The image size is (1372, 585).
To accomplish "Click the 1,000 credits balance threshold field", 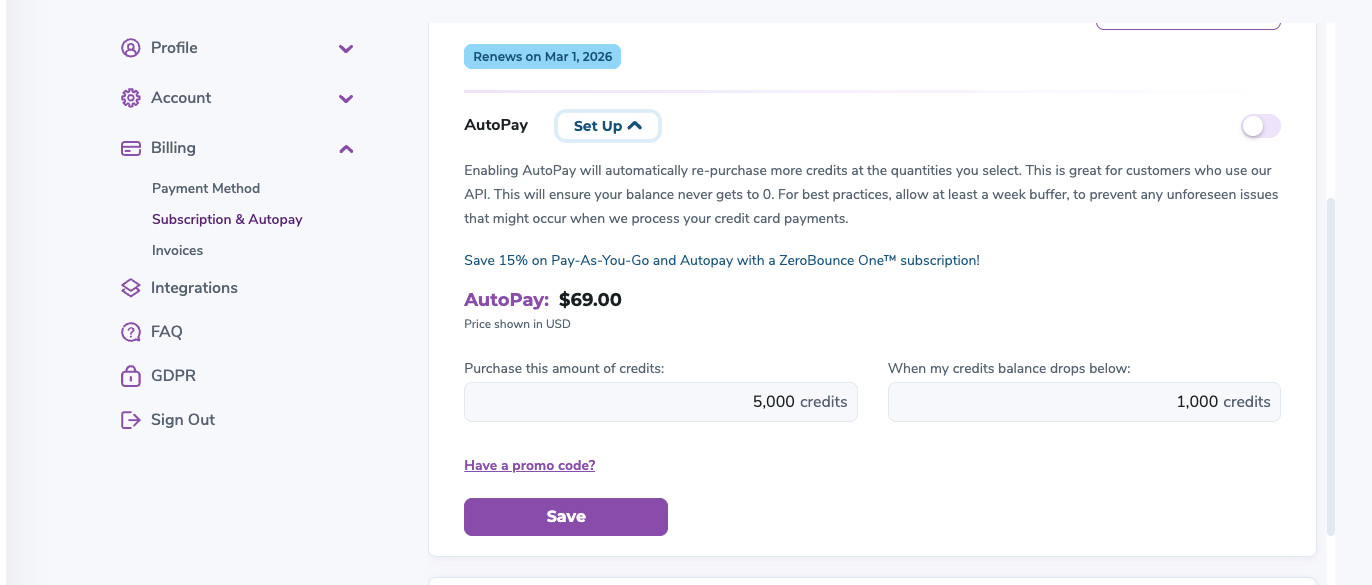I will (x=1084, y=401).
